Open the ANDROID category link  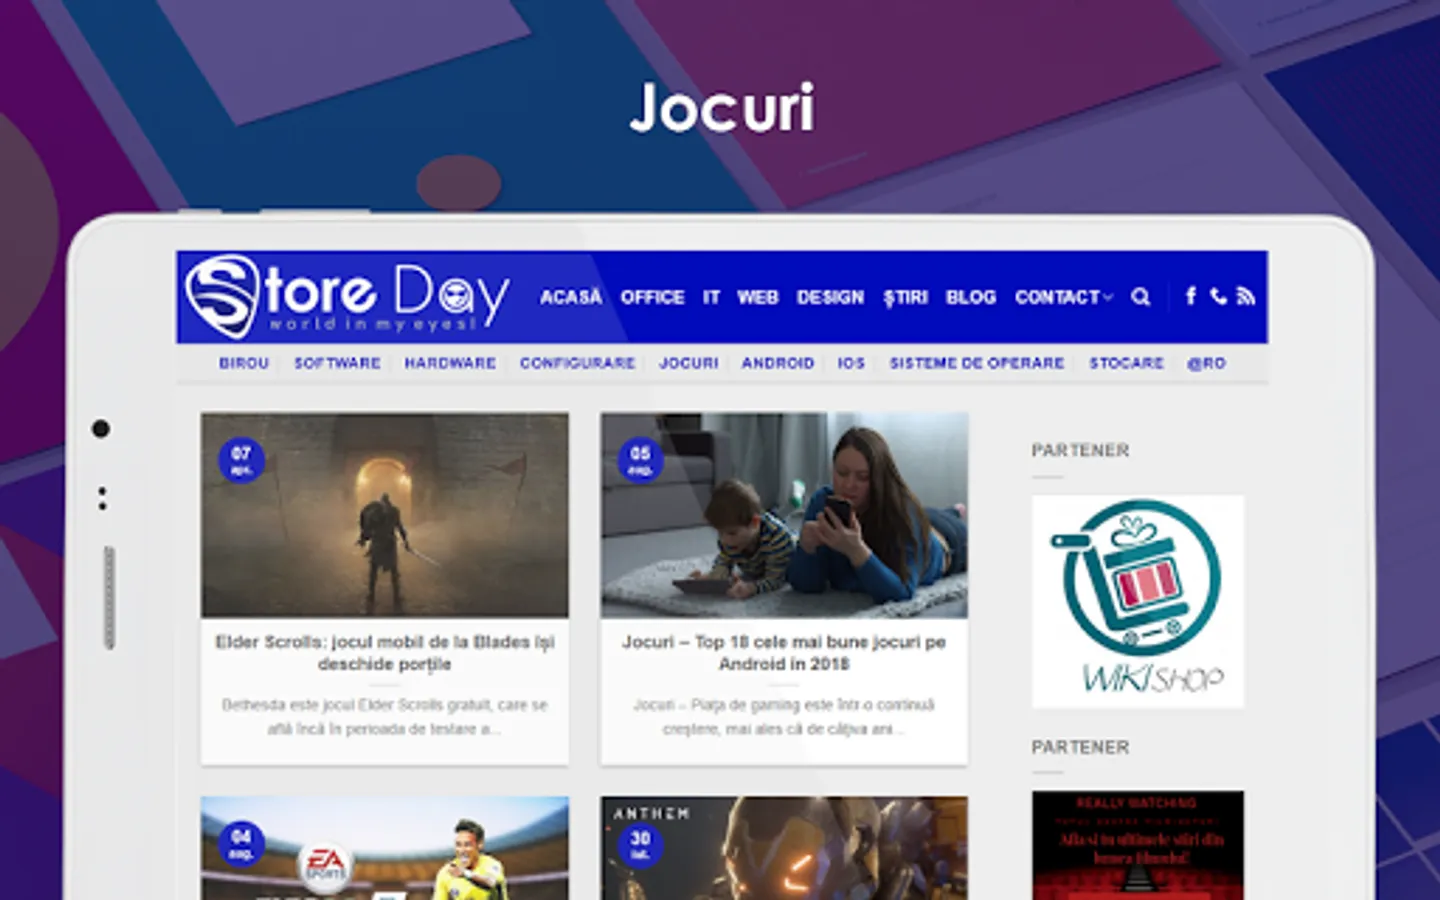coord(777,363)
